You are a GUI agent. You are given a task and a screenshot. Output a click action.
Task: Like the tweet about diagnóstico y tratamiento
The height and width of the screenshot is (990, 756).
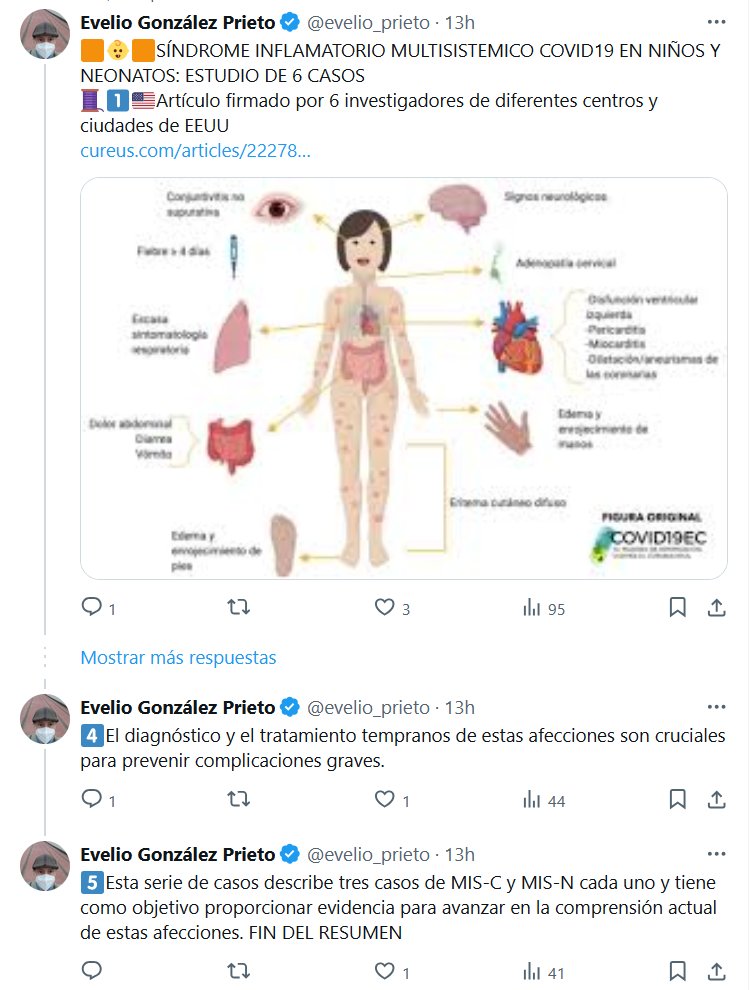point(385,799)
